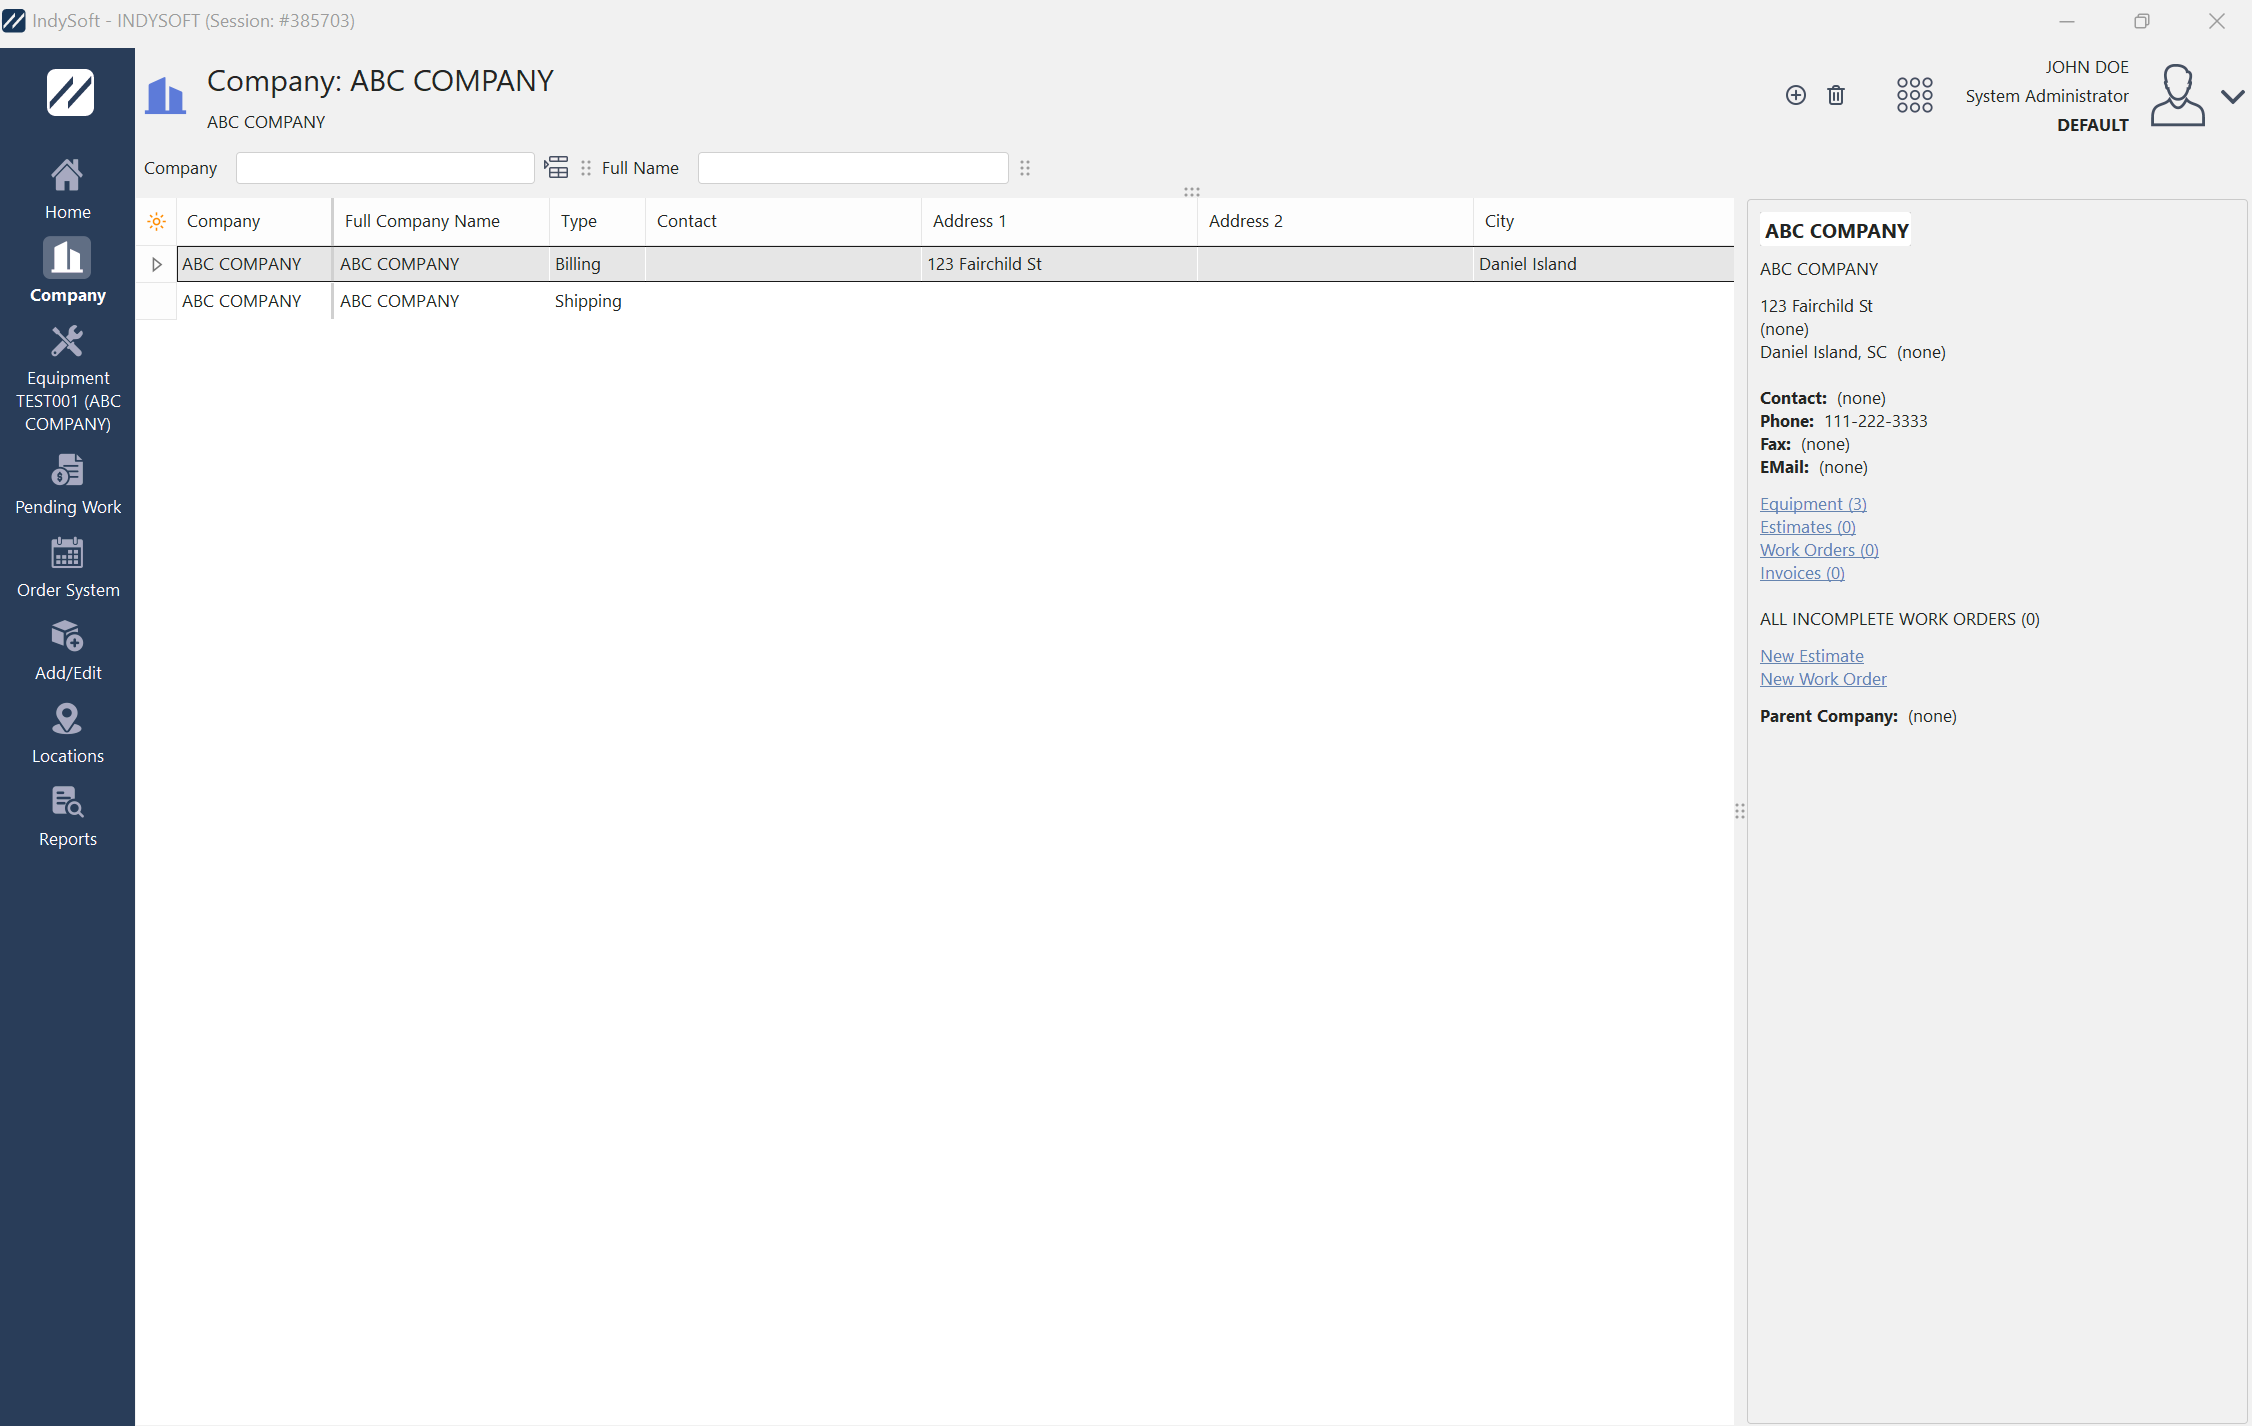Click the IndySoft icon in the title bar

point(14,20)
